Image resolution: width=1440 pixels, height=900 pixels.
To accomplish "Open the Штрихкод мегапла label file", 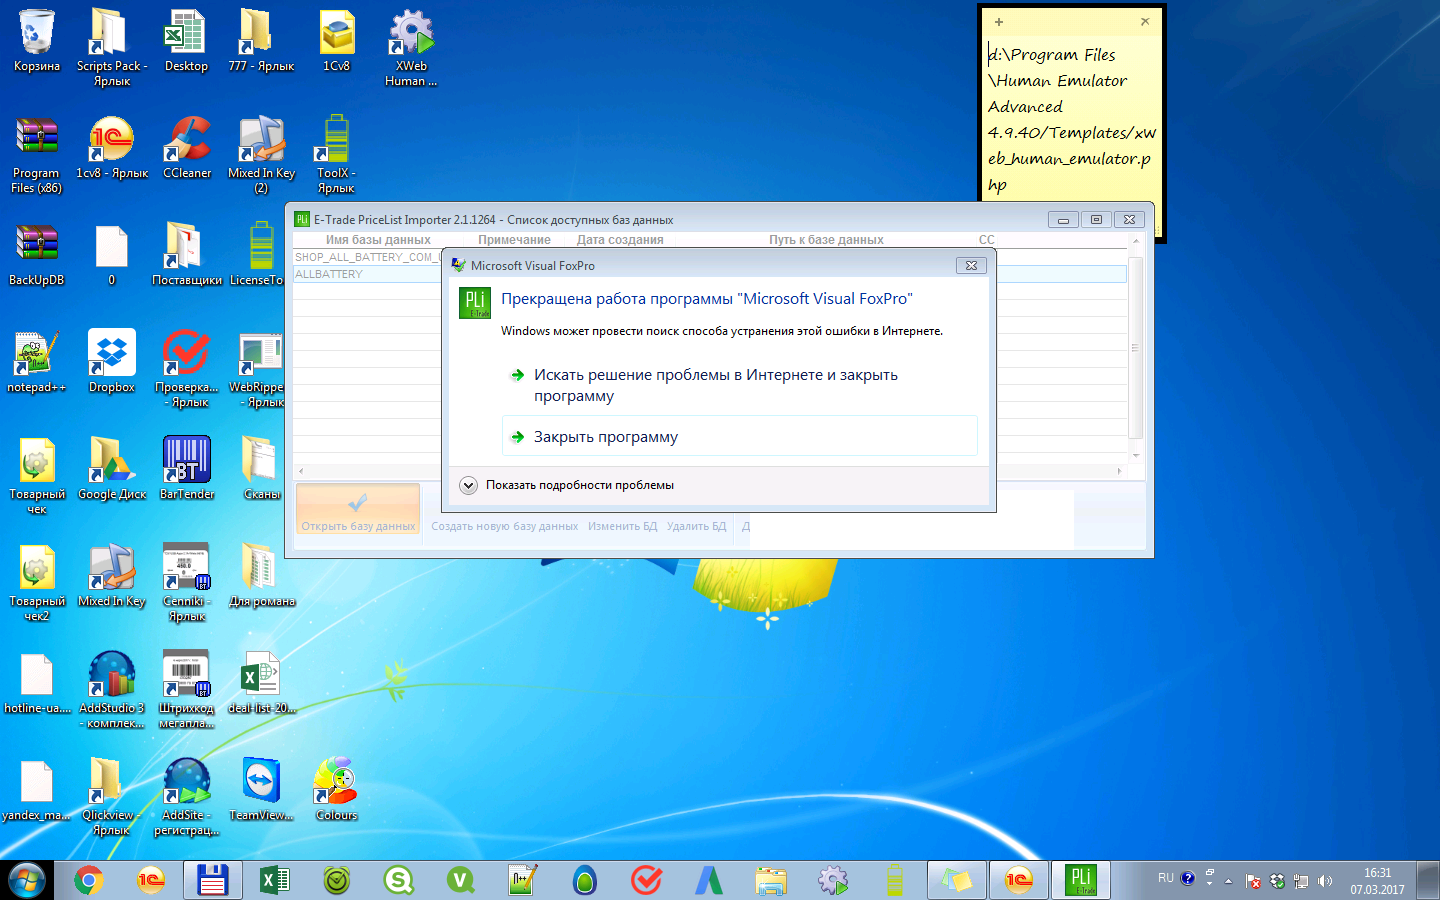I will click(187, 690).
